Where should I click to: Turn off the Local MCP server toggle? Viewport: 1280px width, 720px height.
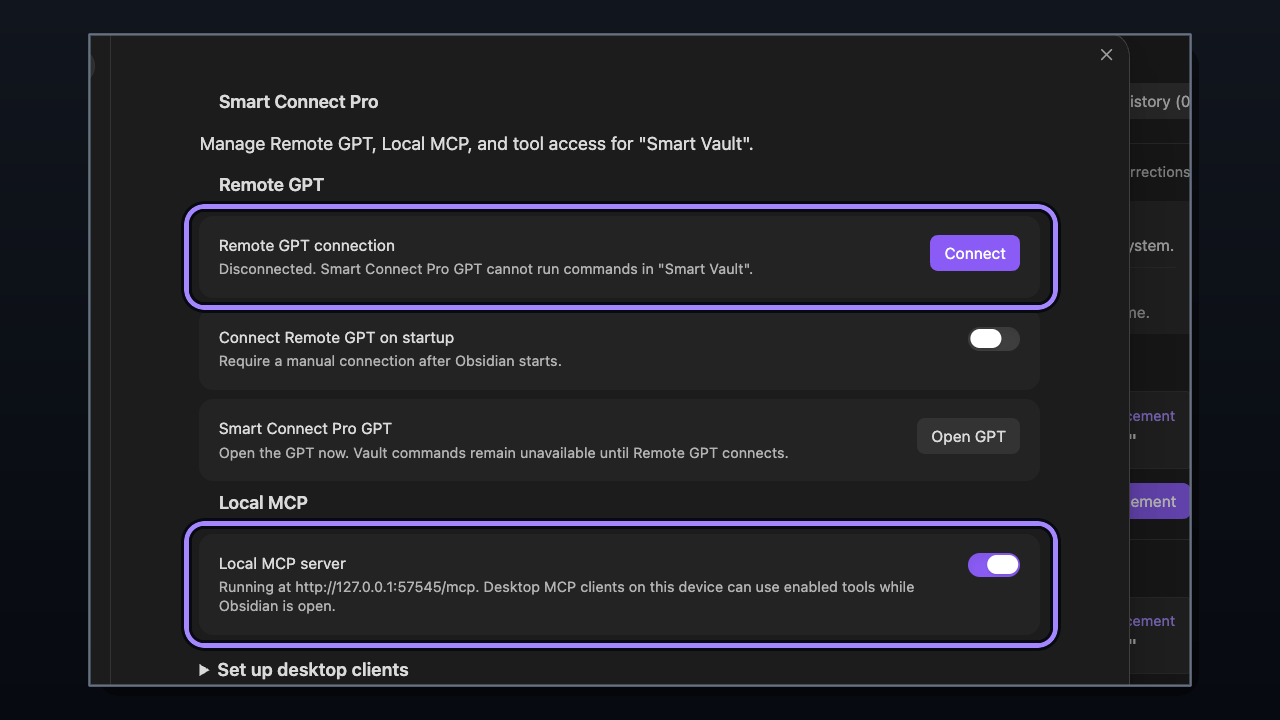[994, 565]
